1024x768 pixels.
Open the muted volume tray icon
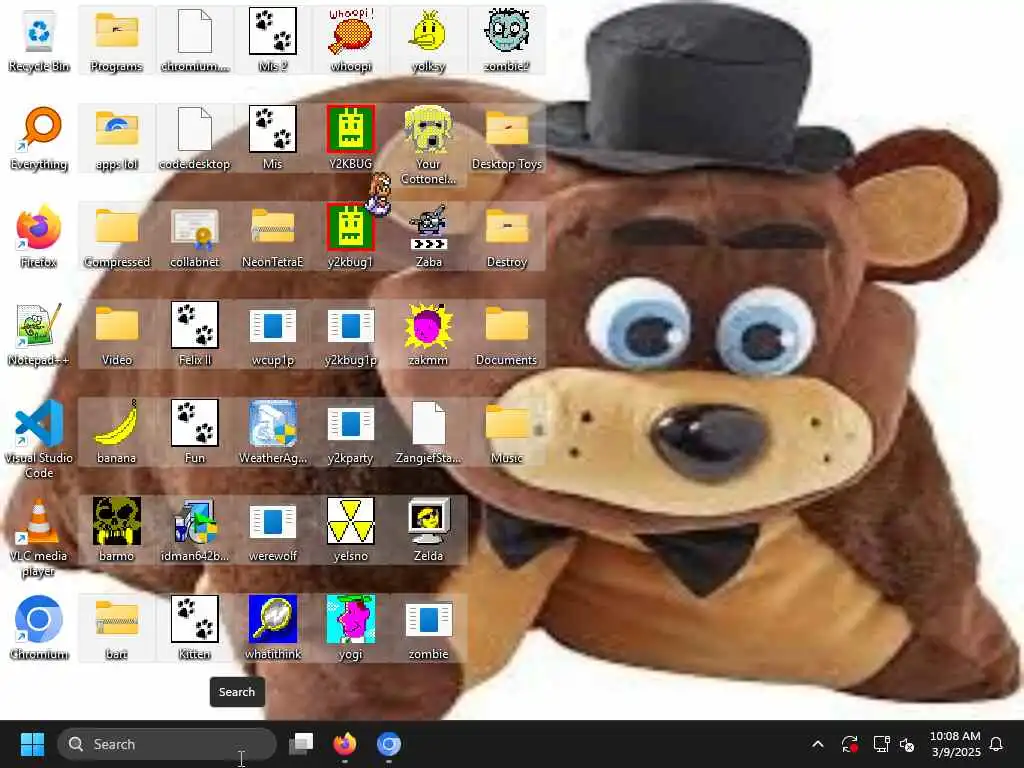(907, 744)
